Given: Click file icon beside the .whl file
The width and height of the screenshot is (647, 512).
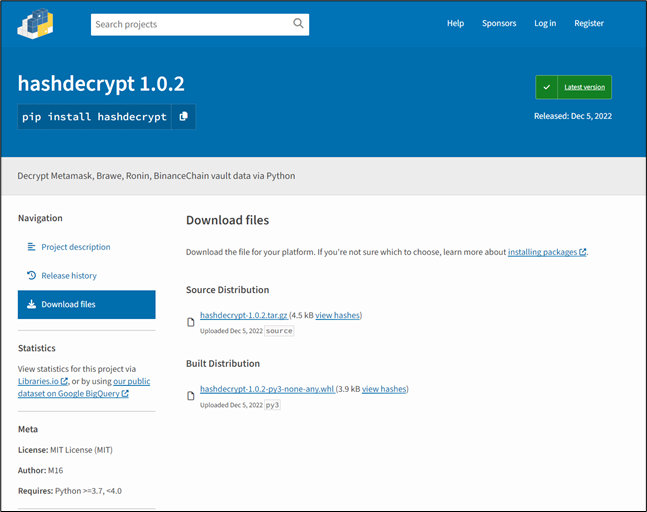Looking at the screenshot, I should [191, 396].
